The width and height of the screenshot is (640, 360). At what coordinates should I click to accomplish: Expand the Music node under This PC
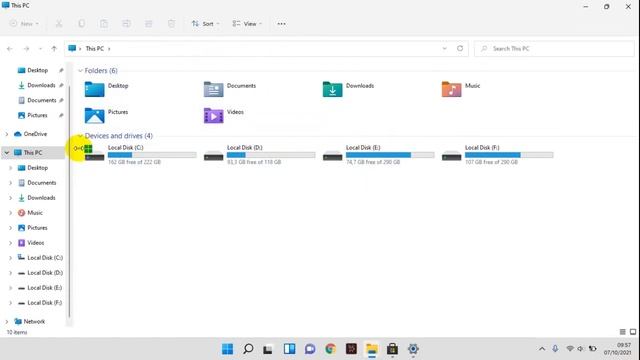[x=11, y=213]
